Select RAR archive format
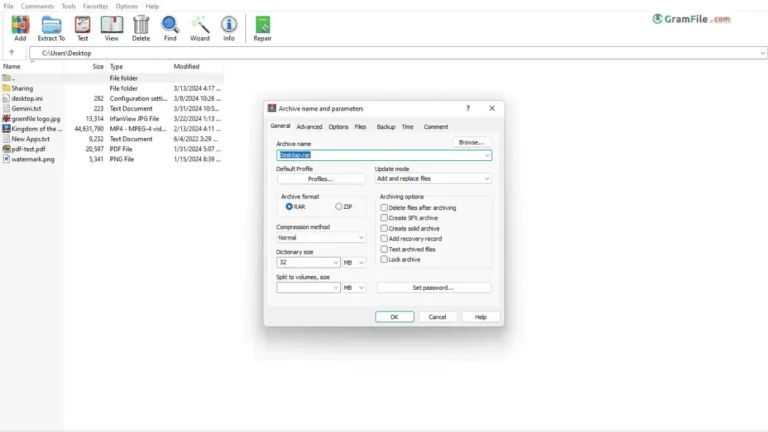This screenshot has width=768, height=432. [x=289, y=207]
